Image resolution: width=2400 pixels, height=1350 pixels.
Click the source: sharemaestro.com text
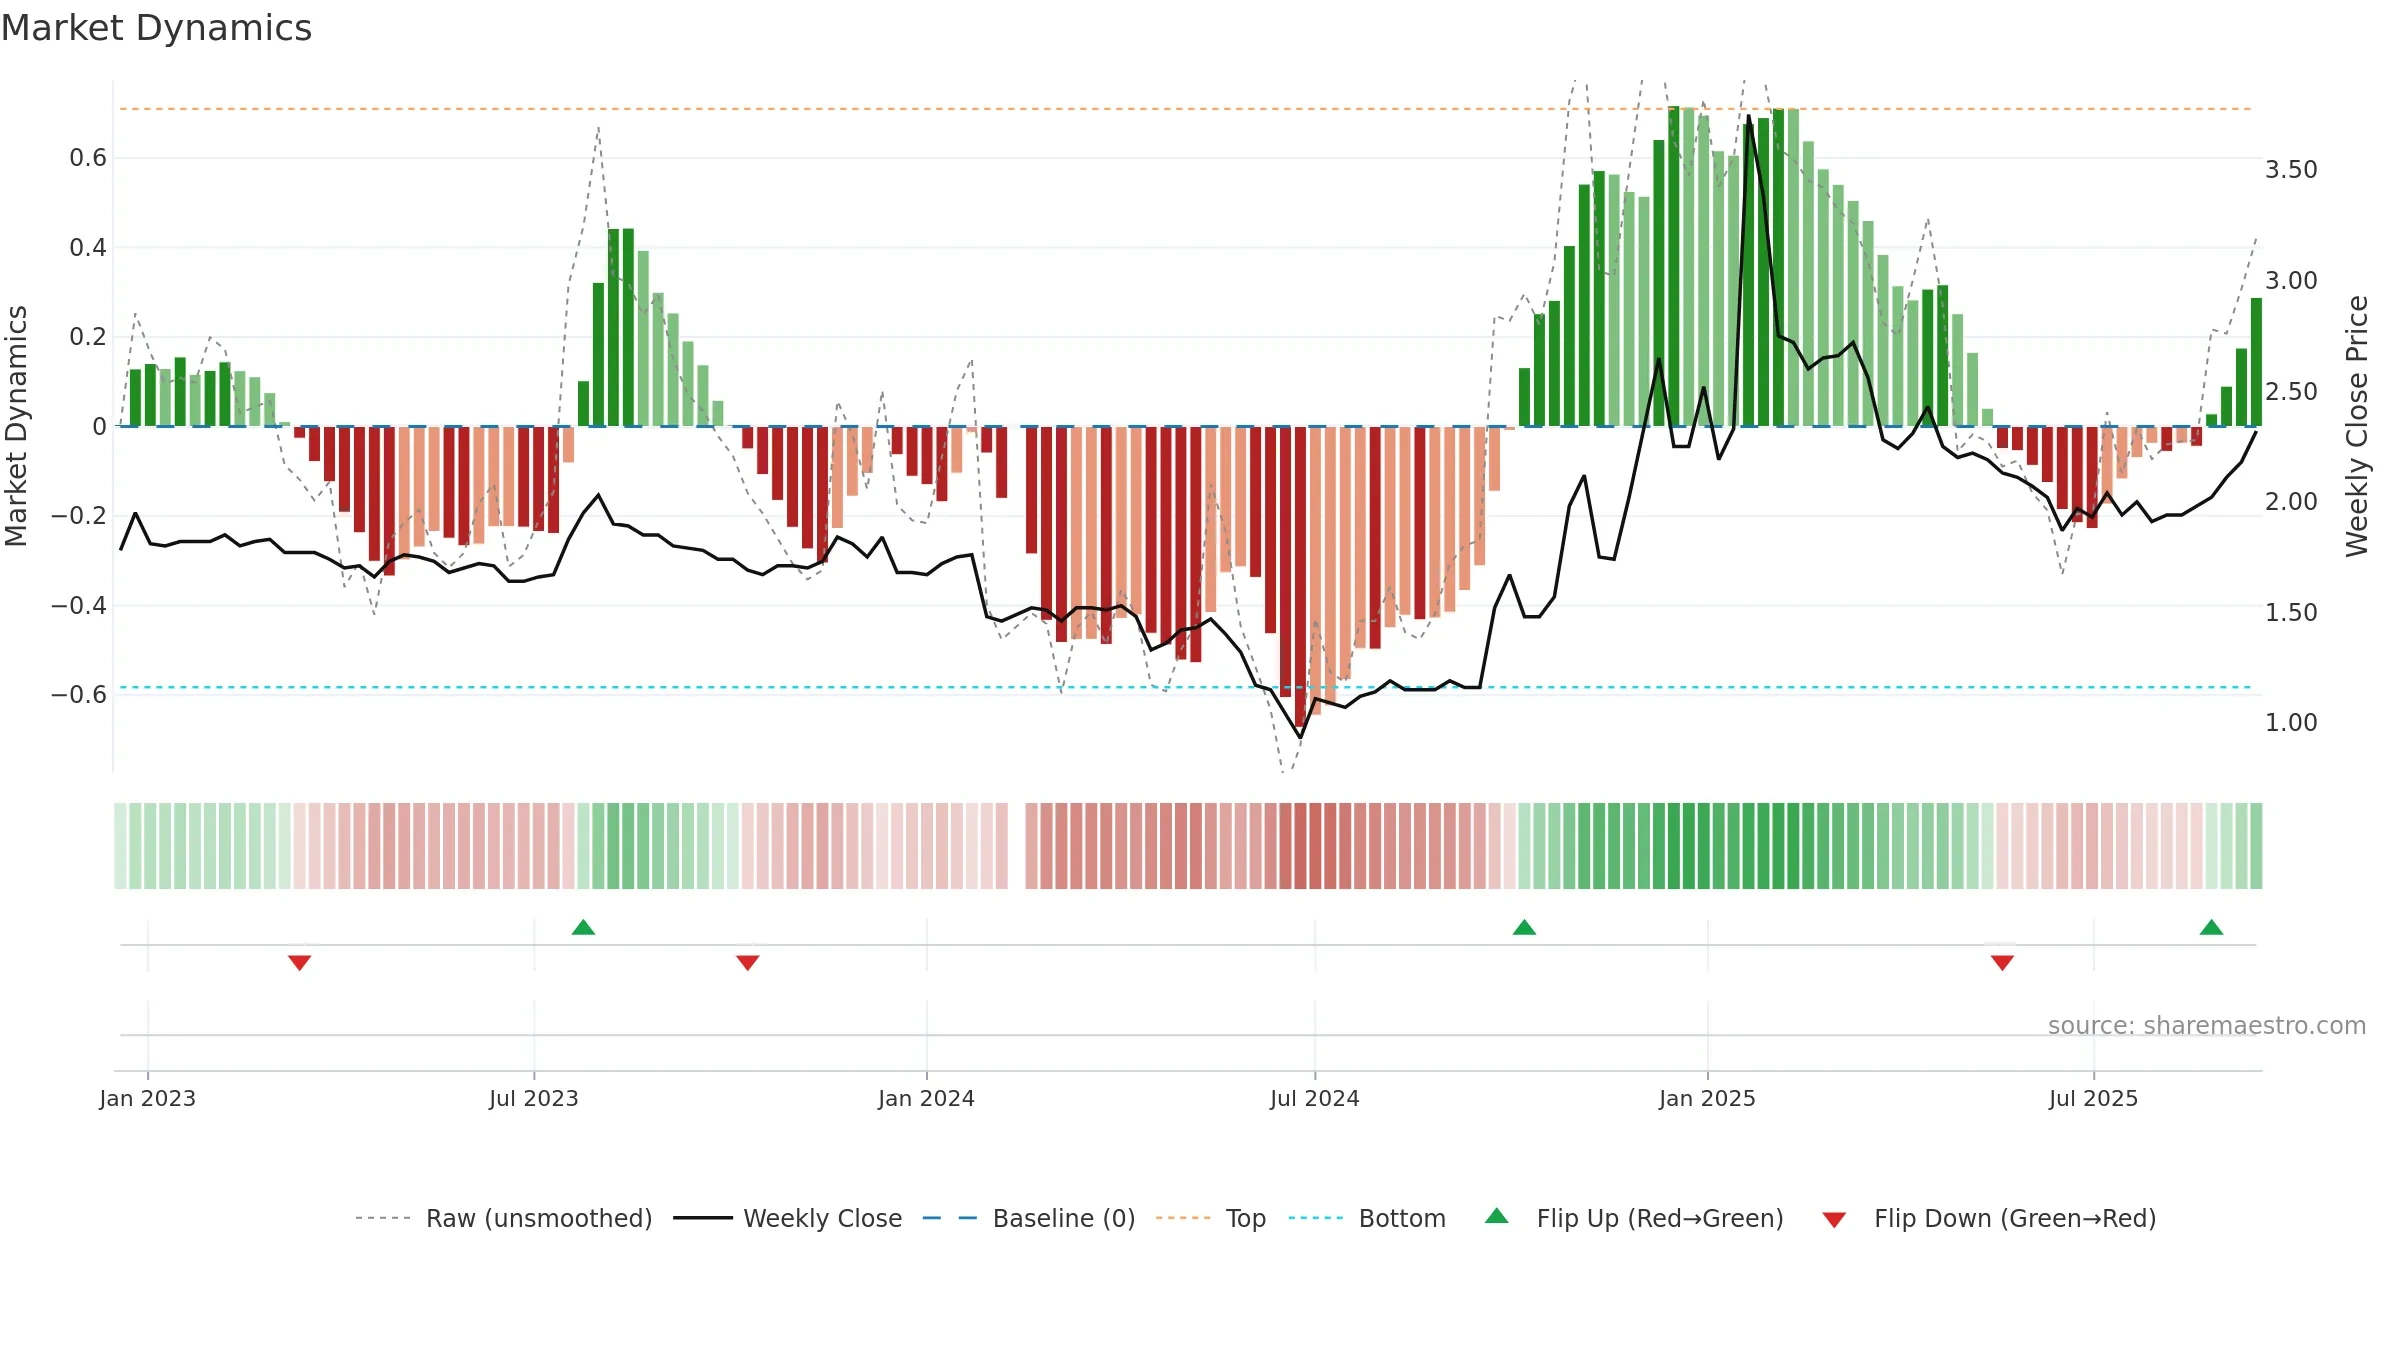tap(2207, 1025)
